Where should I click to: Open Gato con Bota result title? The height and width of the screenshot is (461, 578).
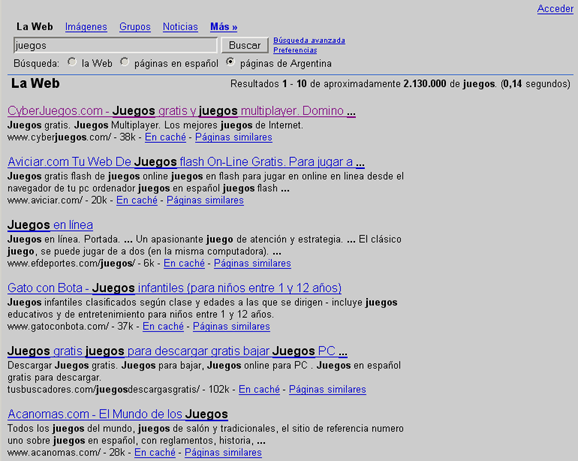[x=174, y=288]
